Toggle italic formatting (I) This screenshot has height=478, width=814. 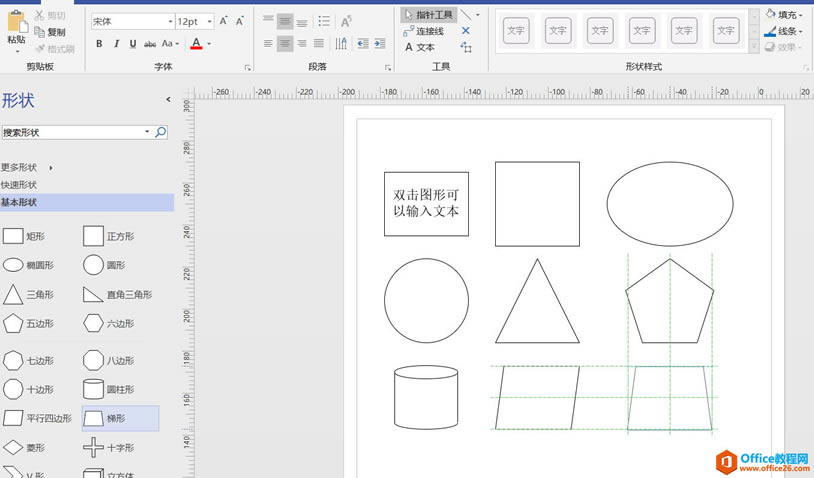point(116,44)
